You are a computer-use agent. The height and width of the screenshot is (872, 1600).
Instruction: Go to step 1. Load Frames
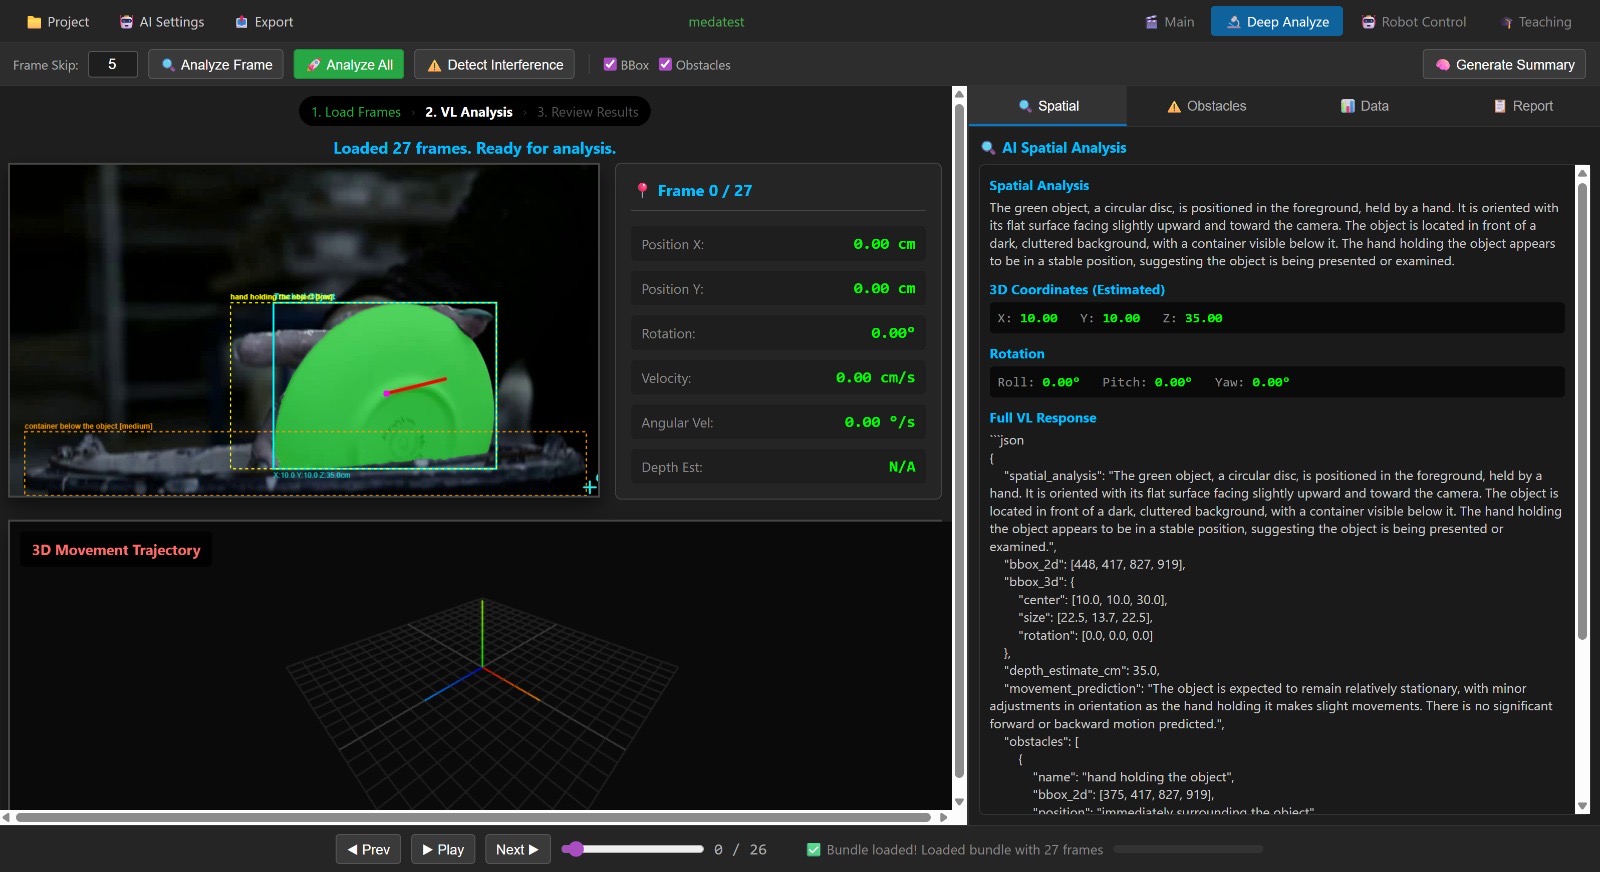(356, 112)
